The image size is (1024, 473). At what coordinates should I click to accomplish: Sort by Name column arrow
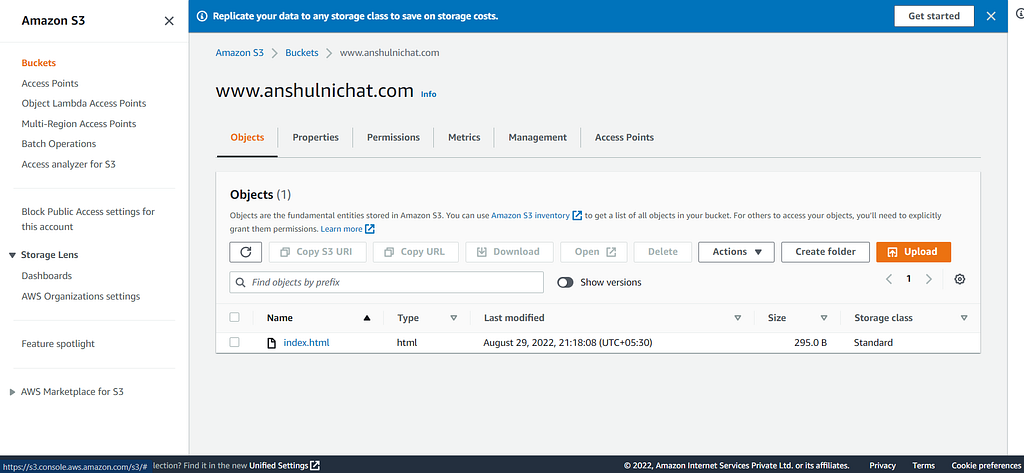[x=366, y=318]
